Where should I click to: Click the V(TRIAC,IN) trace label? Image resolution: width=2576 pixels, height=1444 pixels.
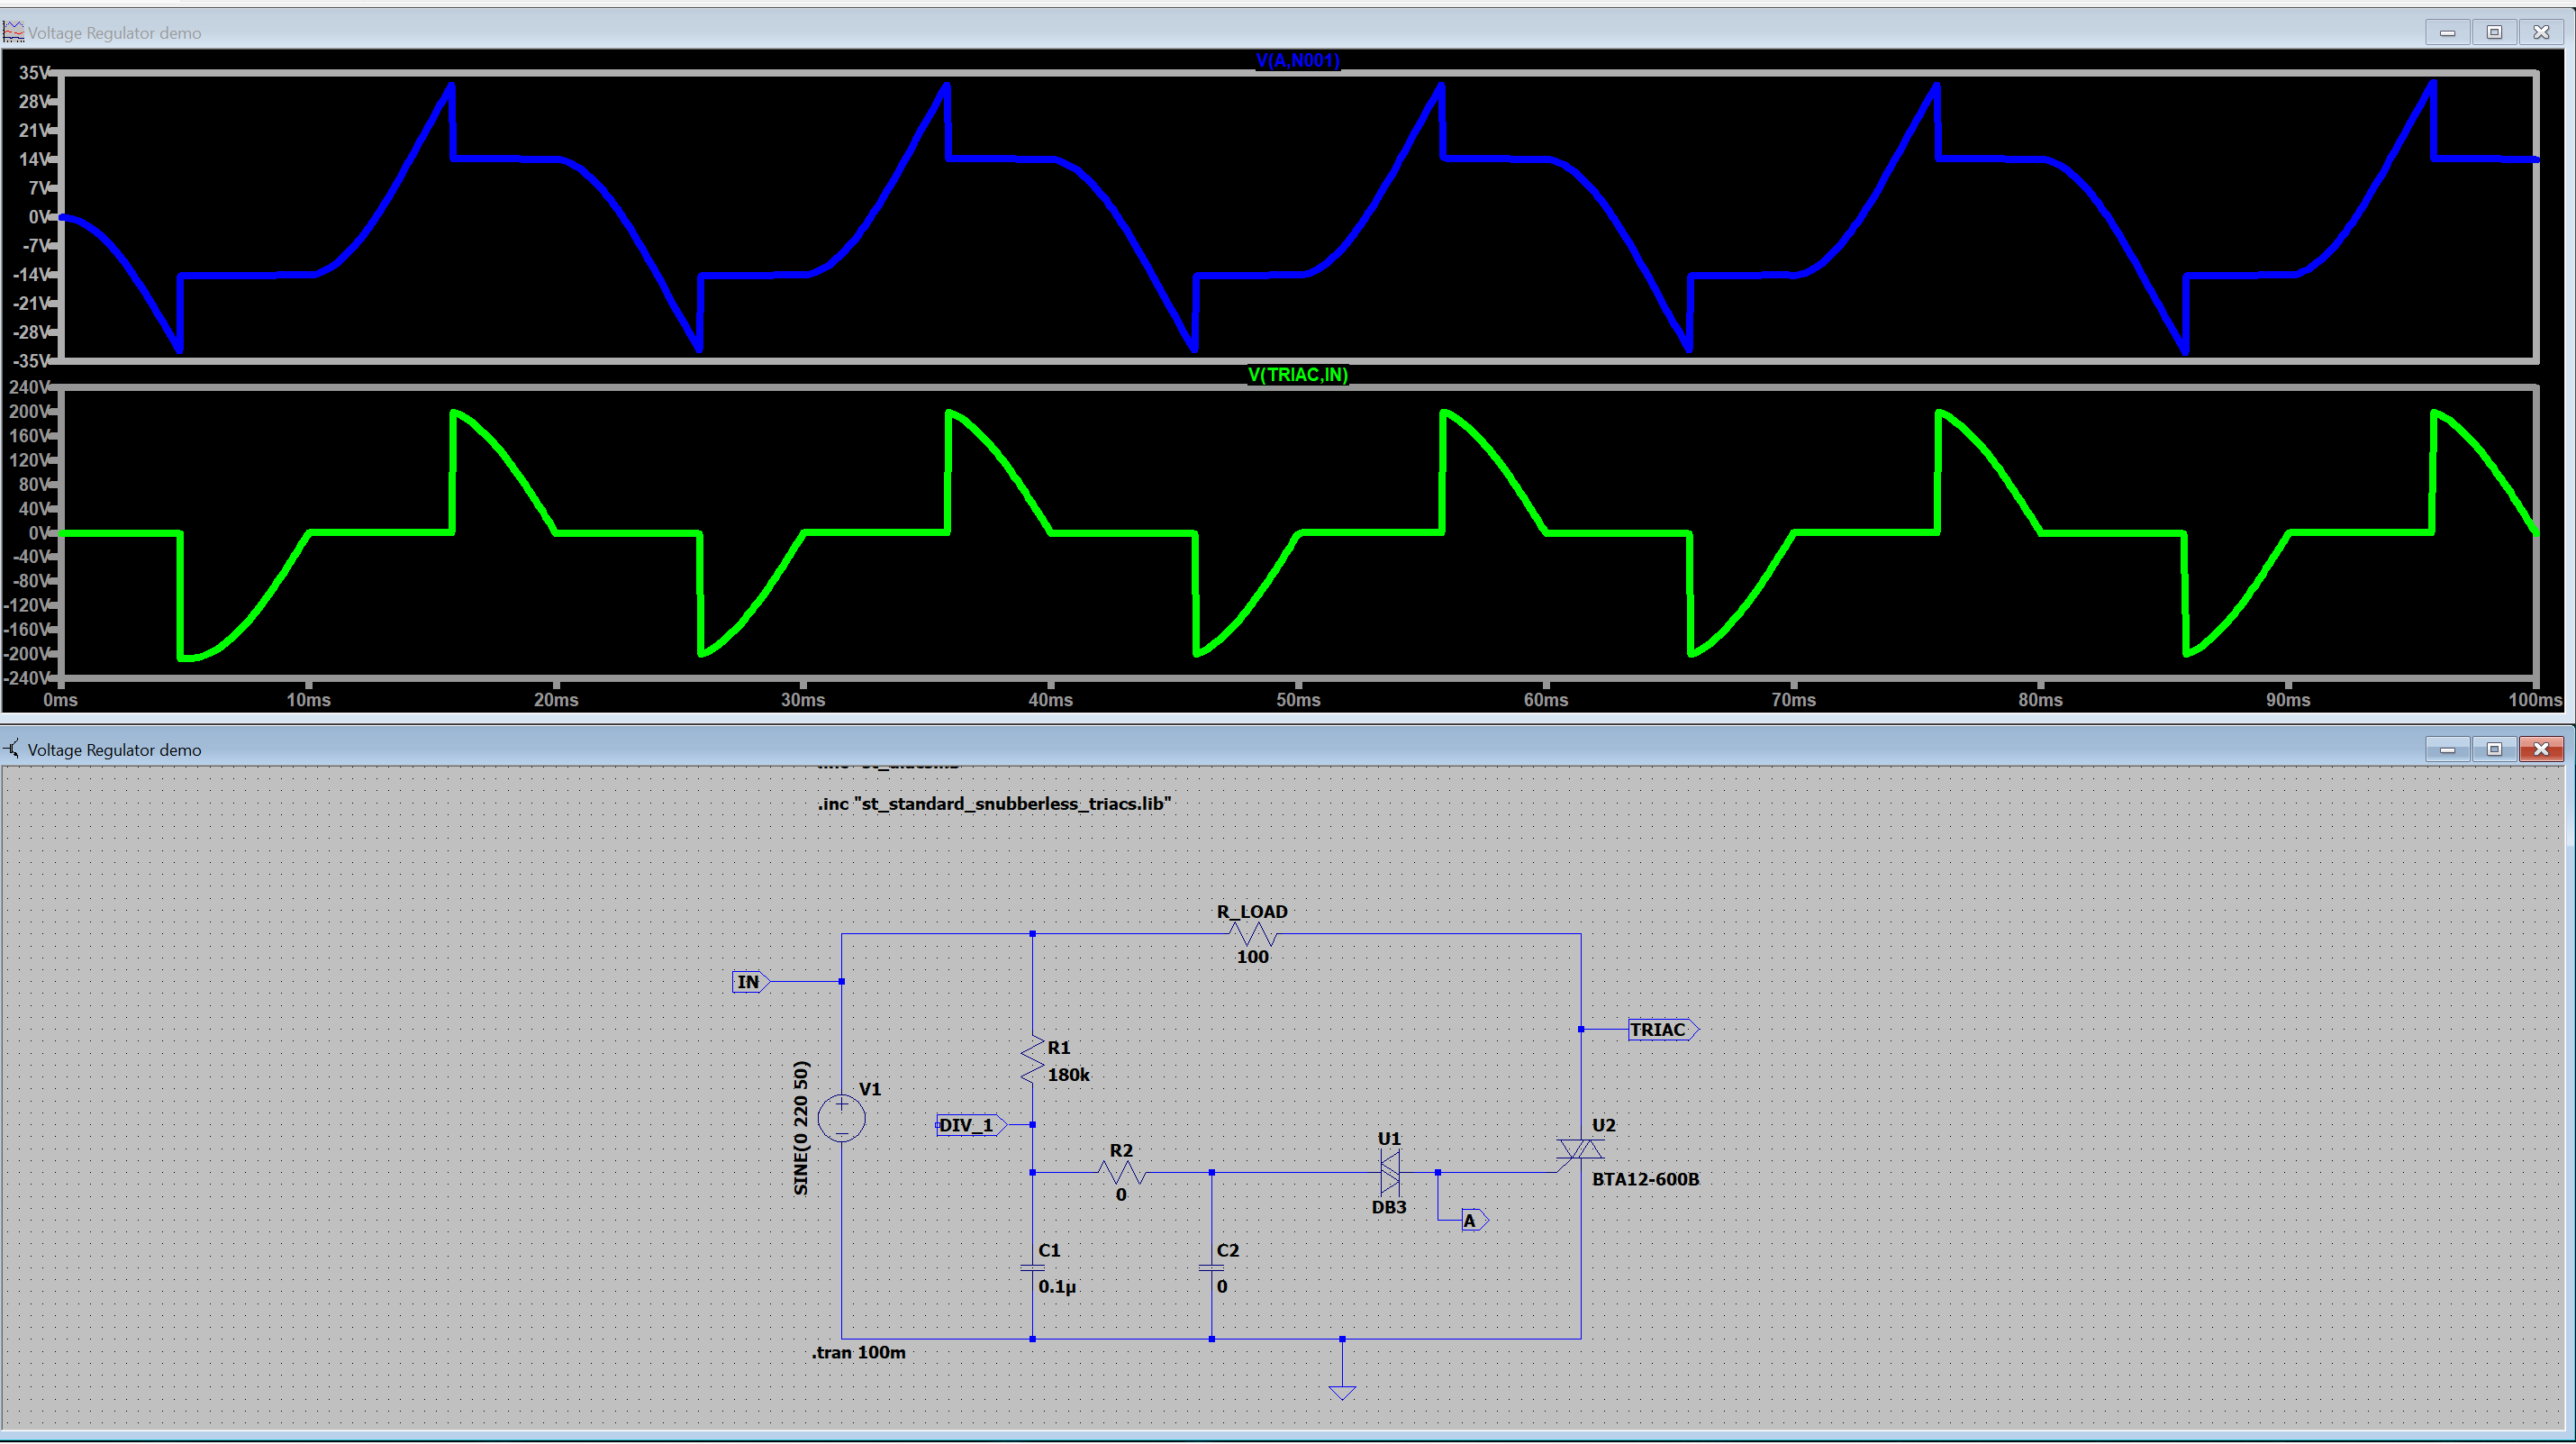pyautogui.click(x=1297, y=375)
